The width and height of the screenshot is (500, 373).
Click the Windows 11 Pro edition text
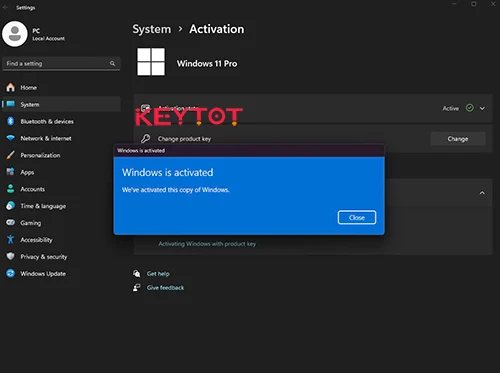click(207, 63)
